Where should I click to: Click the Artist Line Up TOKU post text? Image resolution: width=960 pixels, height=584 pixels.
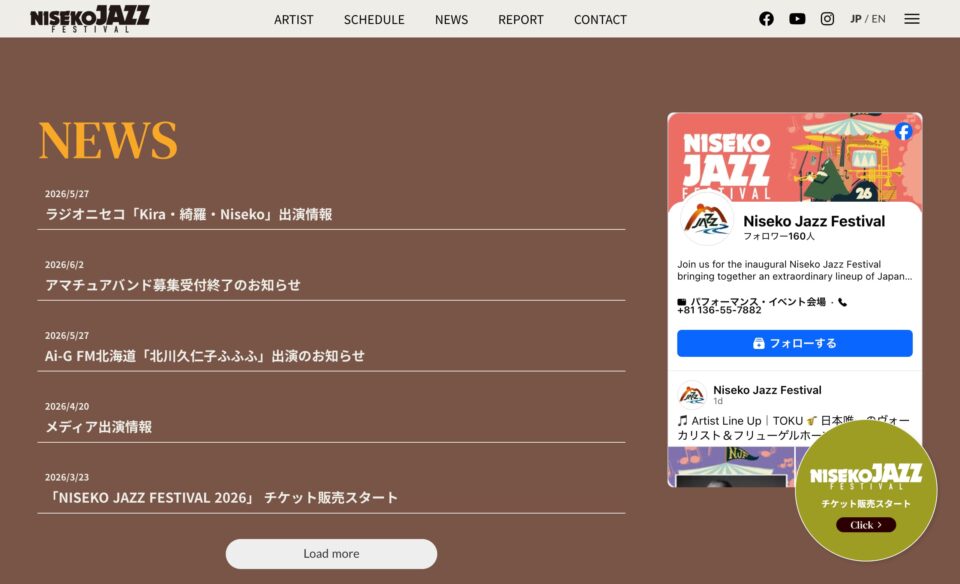(793, 428)
